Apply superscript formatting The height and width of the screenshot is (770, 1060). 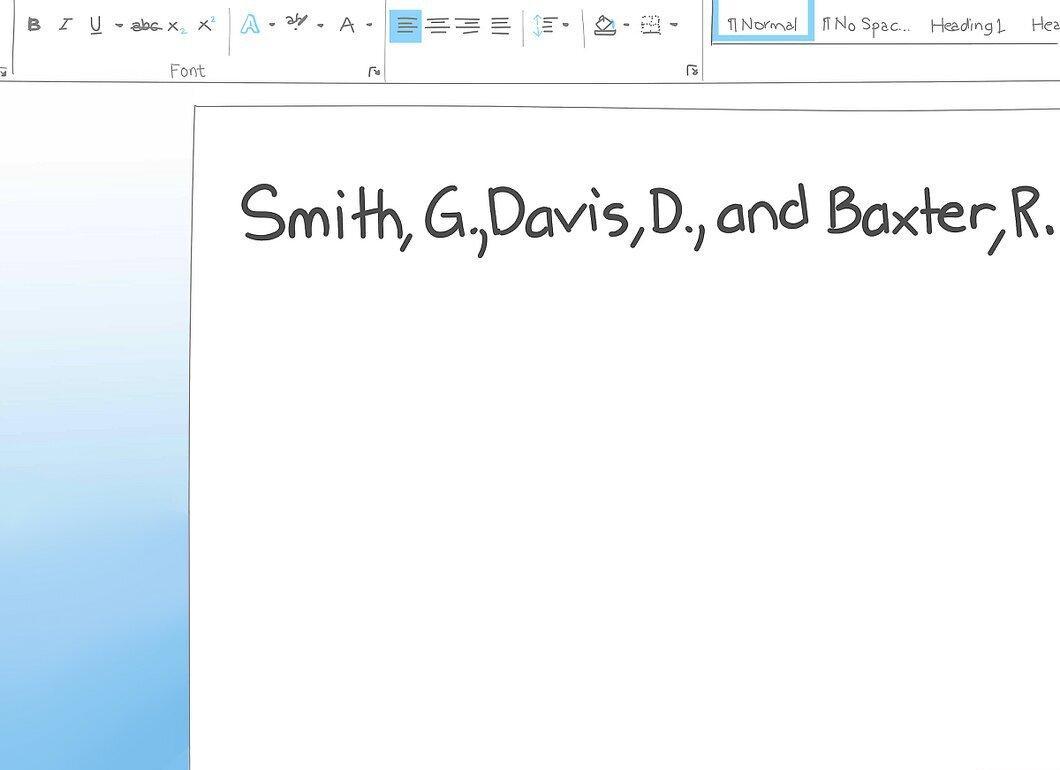[x=206, y=24]
